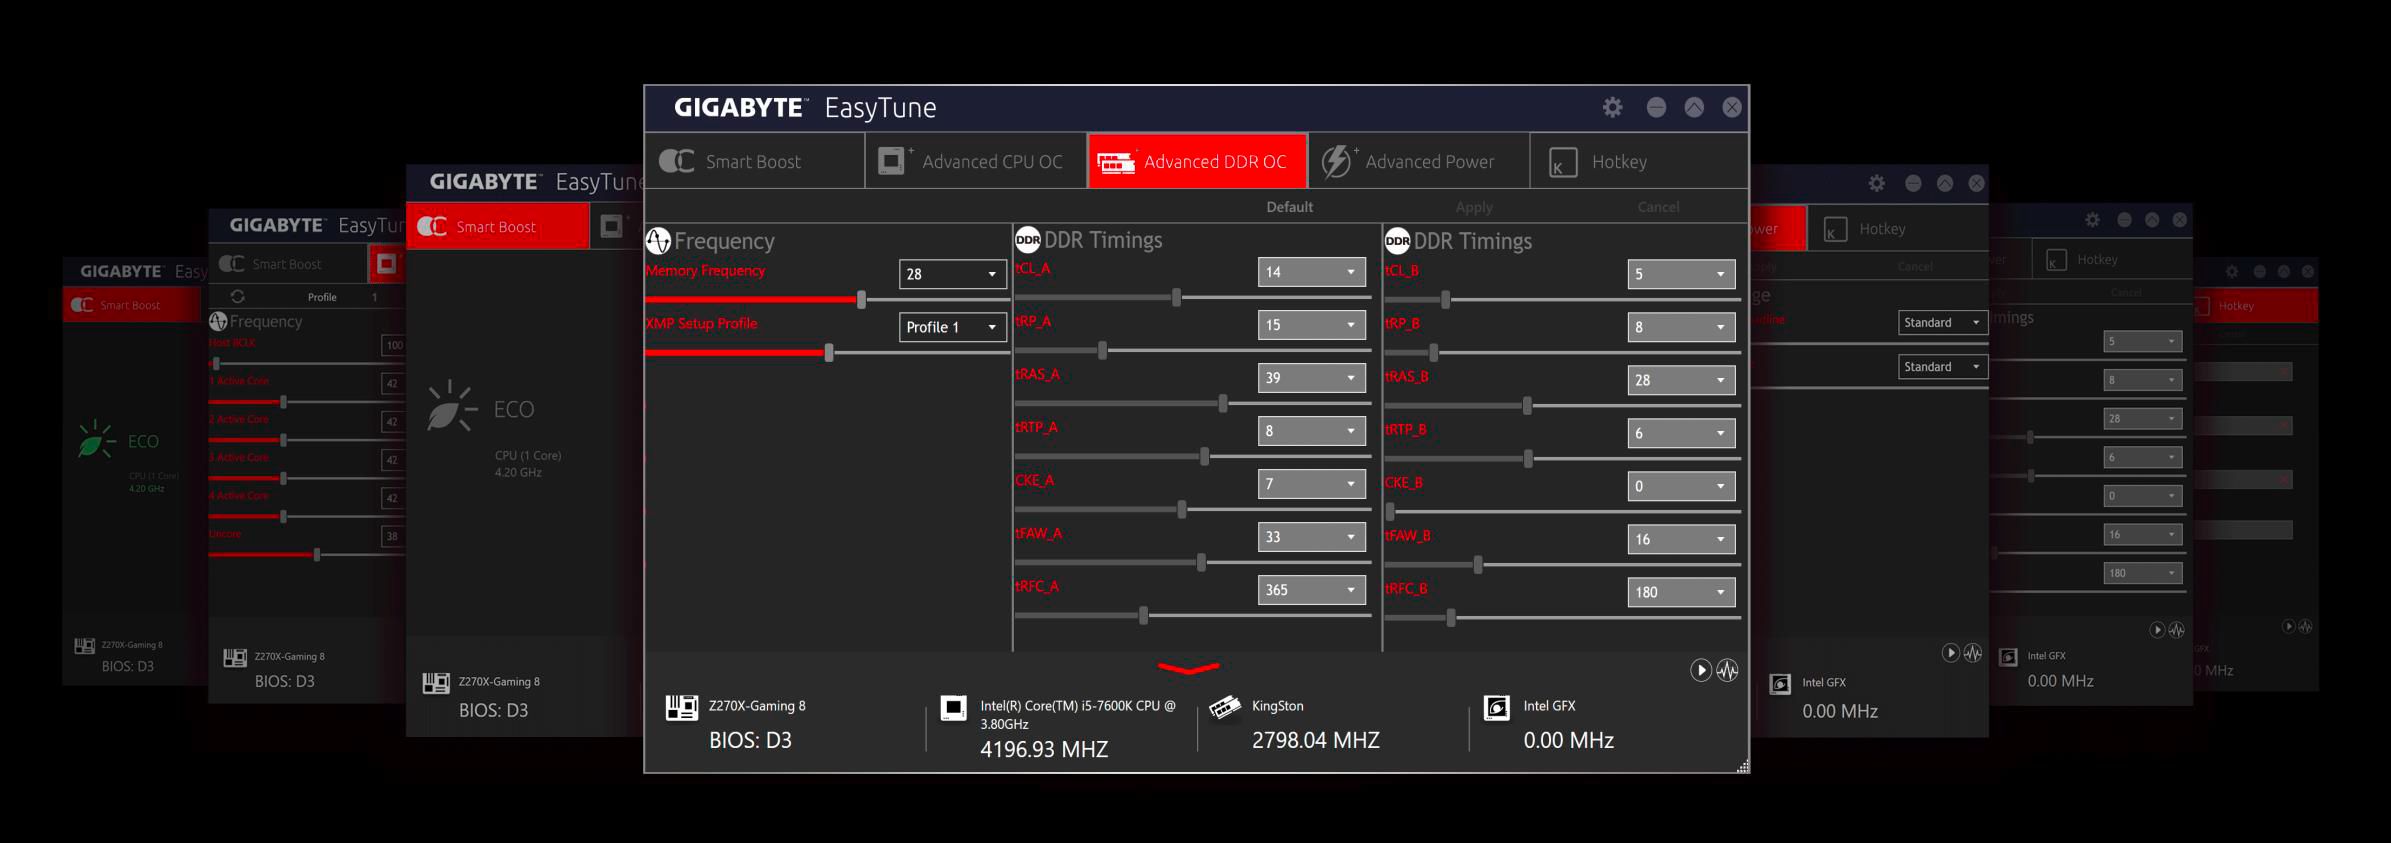This screenshot has height=843, width=2391.
Task: Click the Frequency section header icon
Action: pos(658,240)
